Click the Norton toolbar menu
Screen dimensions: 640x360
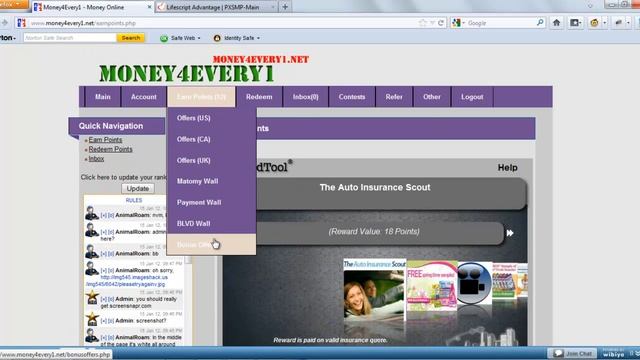coord(8,38)
